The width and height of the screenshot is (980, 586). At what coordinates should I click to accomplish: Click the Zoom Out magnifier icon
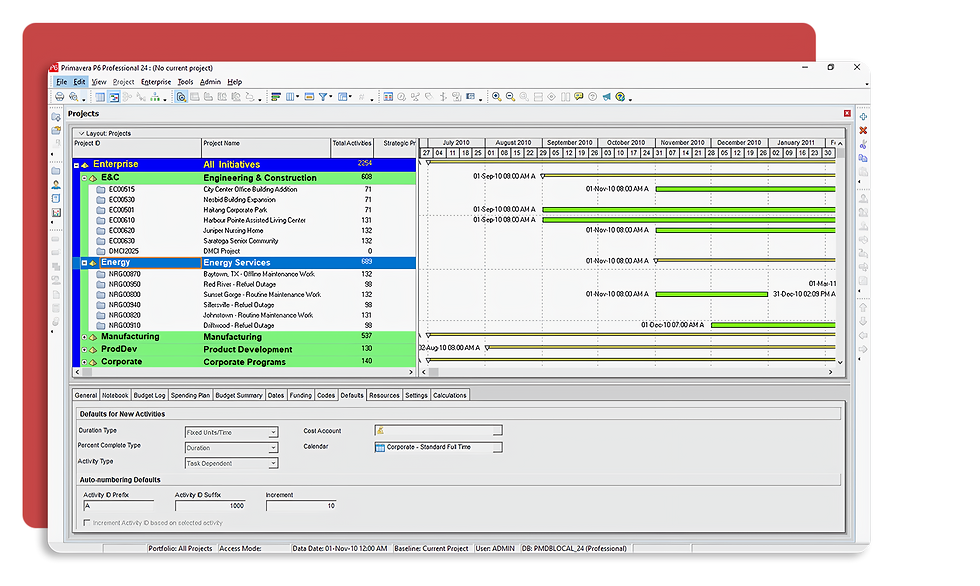click(x=510, y=97)
